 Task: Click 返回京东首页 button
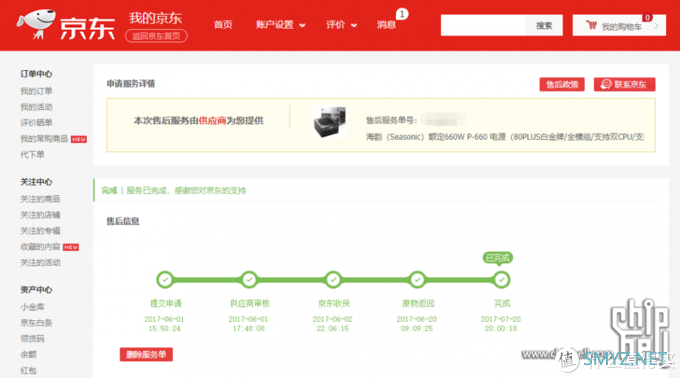[x=156, y=36]
